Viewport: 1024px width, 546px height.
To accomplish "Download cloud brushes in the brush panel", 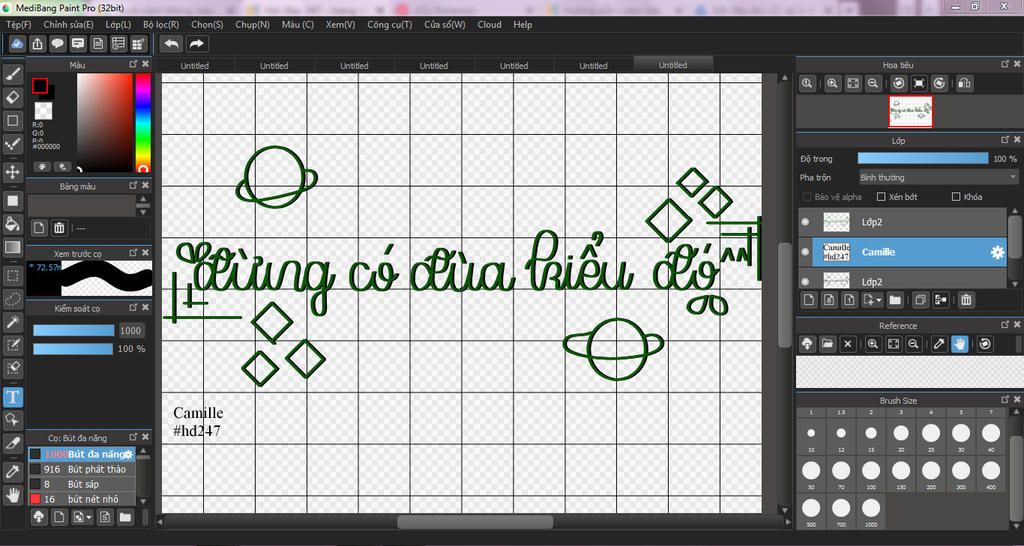I will [x=39, y=517].
